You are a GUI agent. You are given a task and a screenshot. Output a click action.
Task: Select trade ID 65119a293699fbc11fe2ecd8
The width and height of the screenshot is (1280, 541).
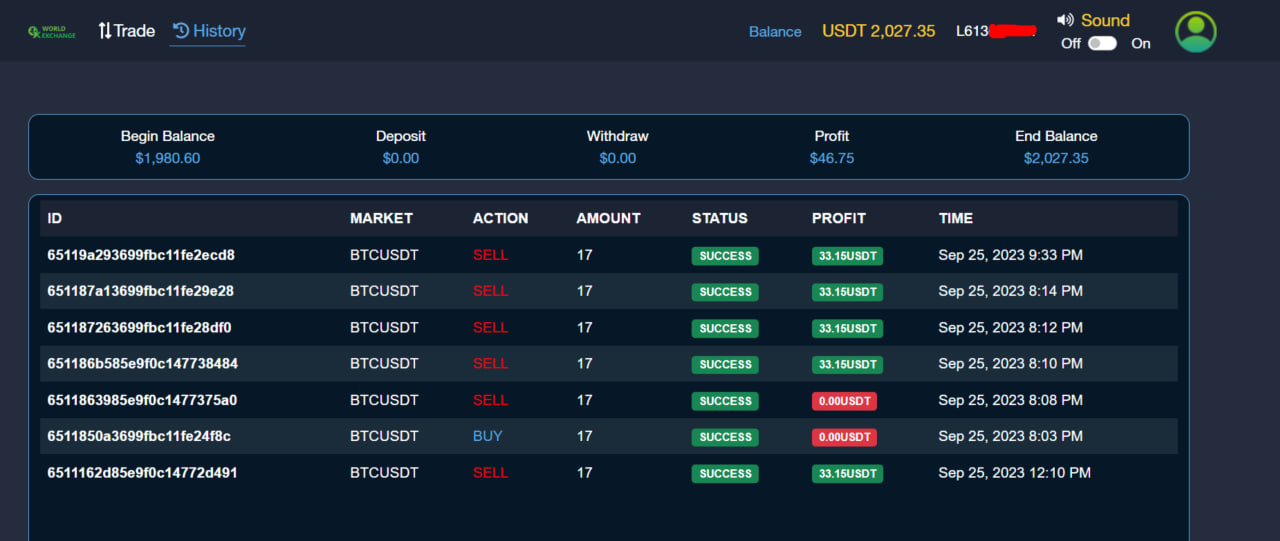coord(141,255)
